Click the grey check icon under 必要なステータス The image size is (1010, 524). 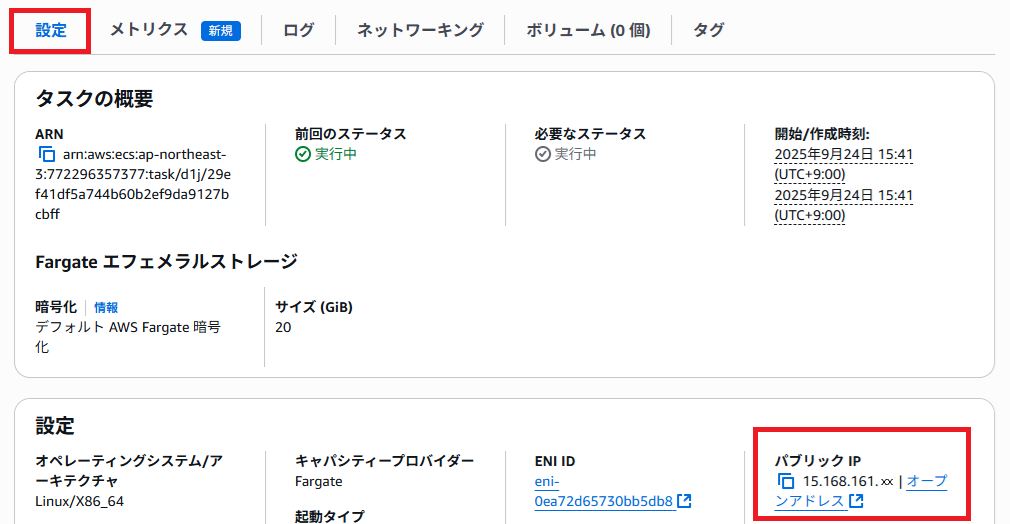pos(543,154)
